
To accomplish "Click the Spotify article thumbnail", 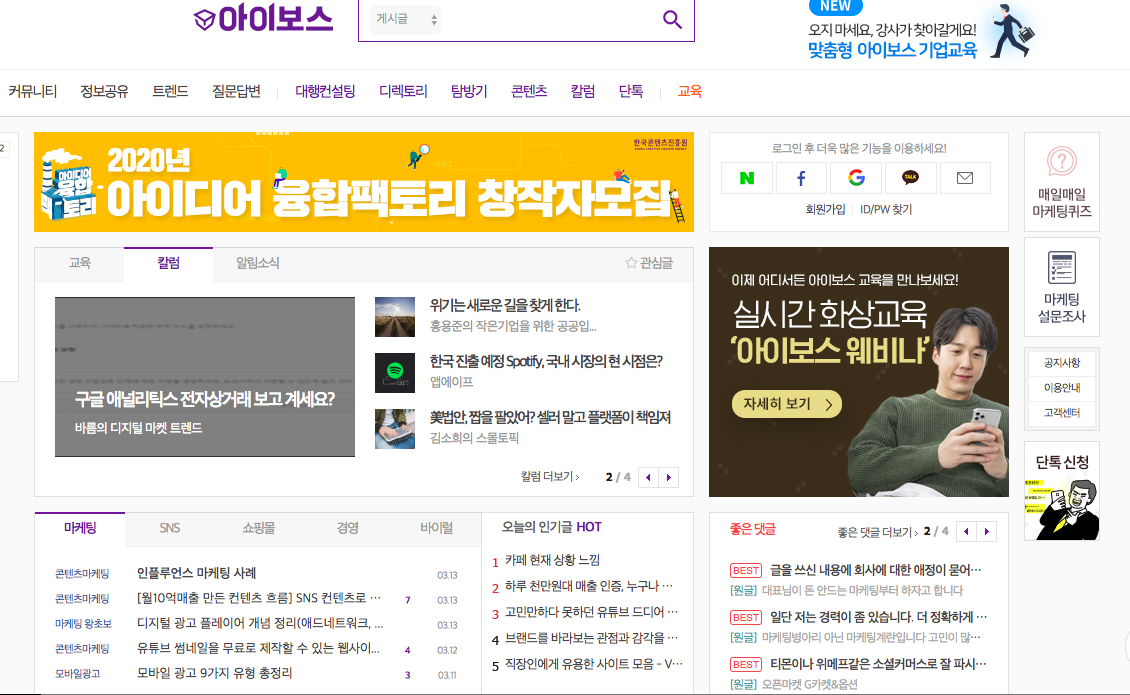I will [x=395, y=373].
